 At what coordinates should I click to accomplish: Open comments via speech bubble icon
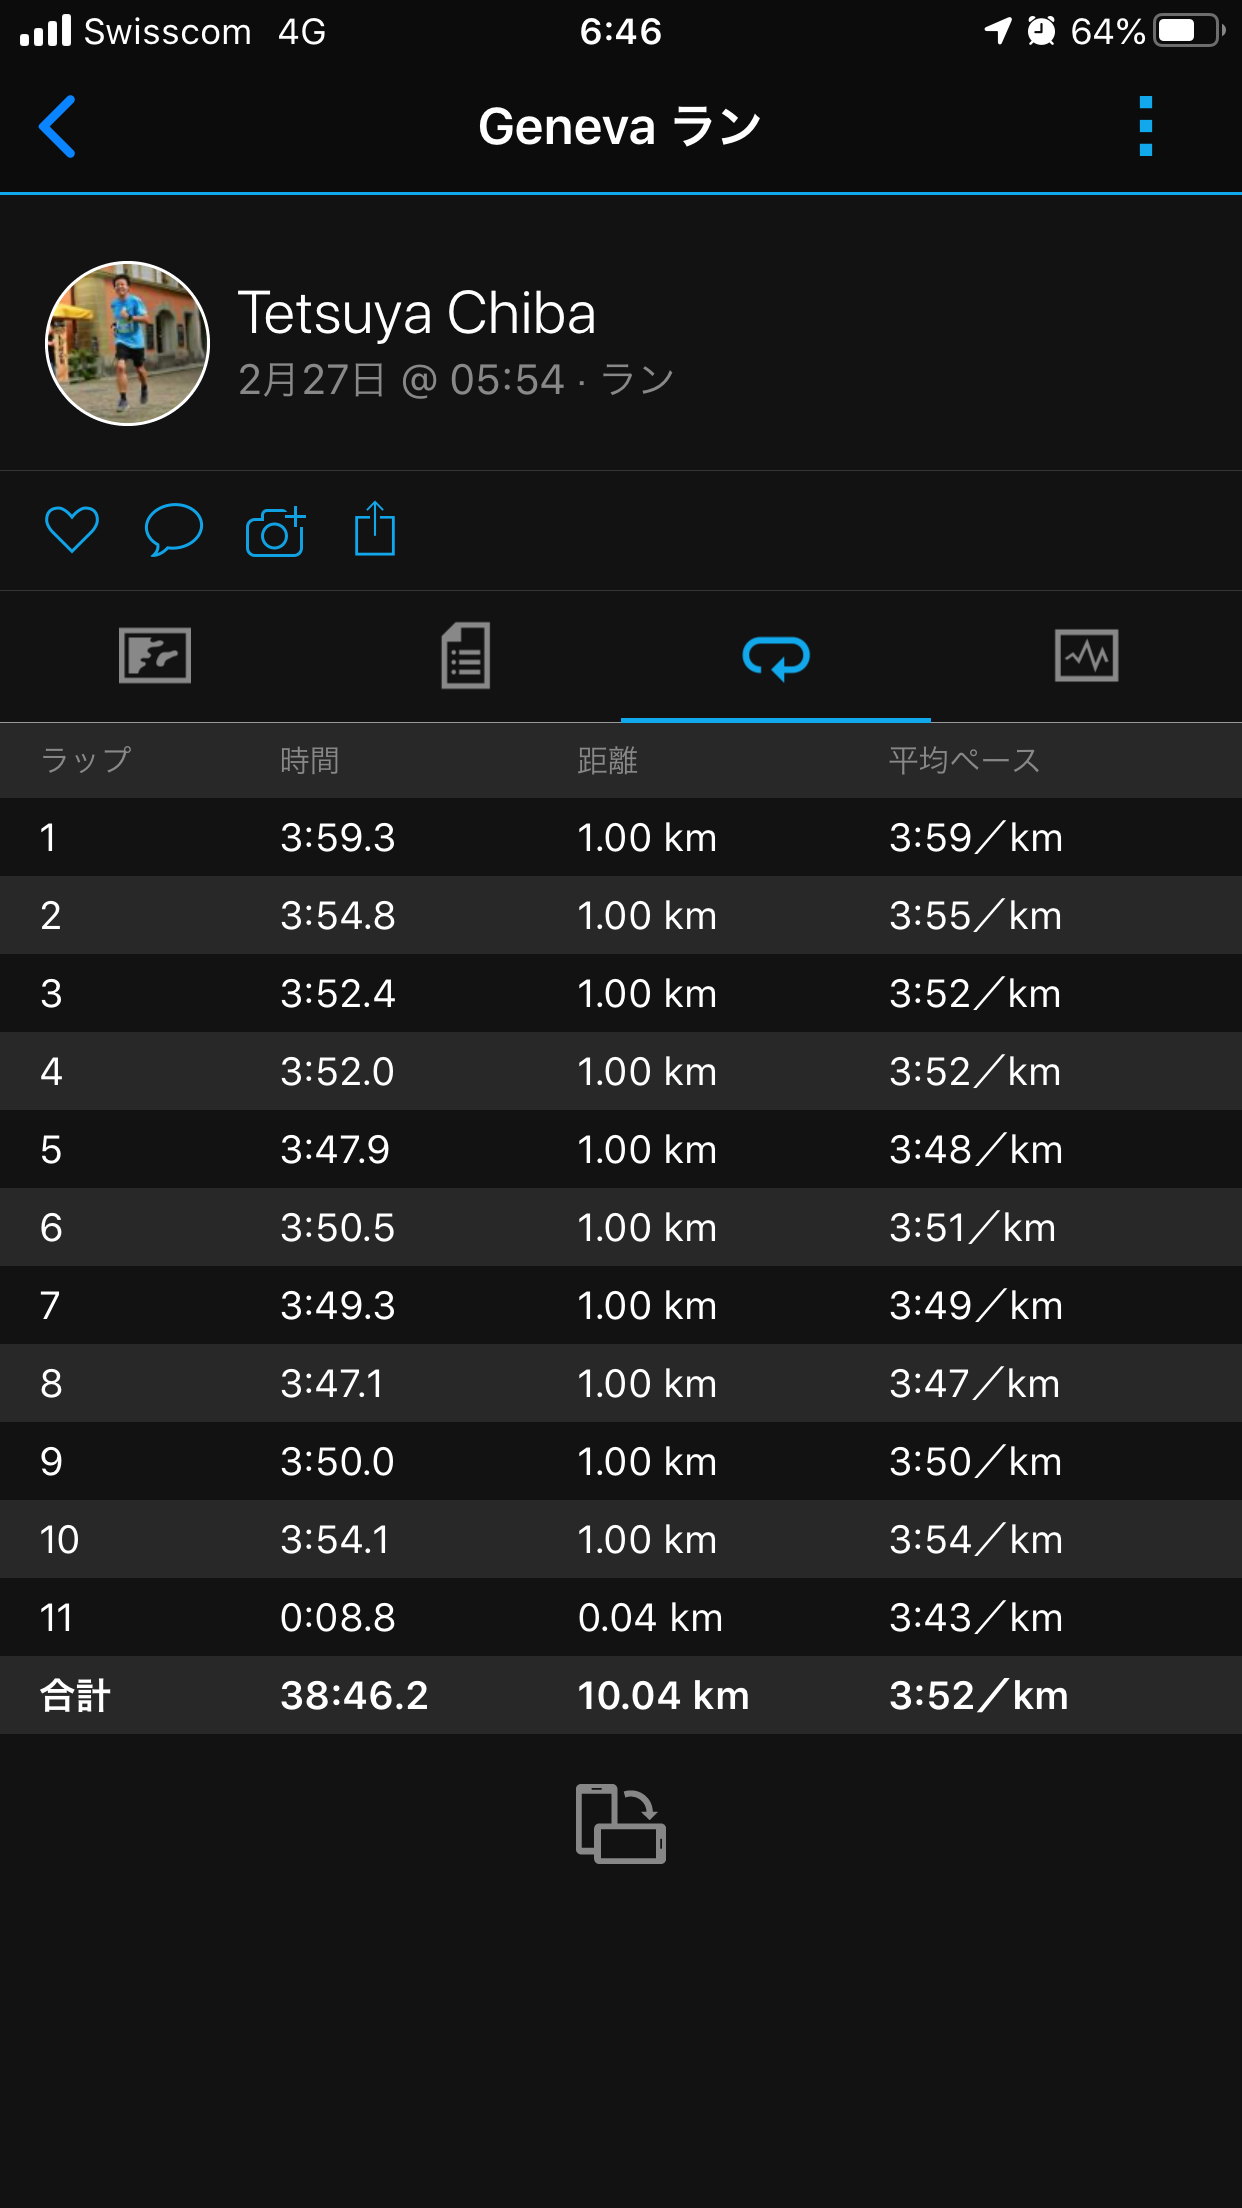(174, 530)
